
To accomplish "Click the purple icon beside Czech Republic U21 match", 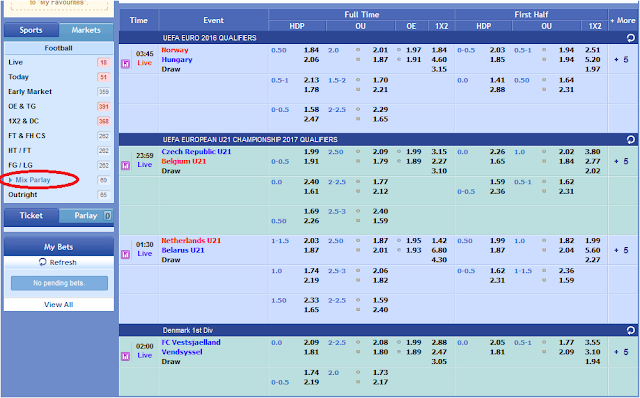I will pos(125,165).
